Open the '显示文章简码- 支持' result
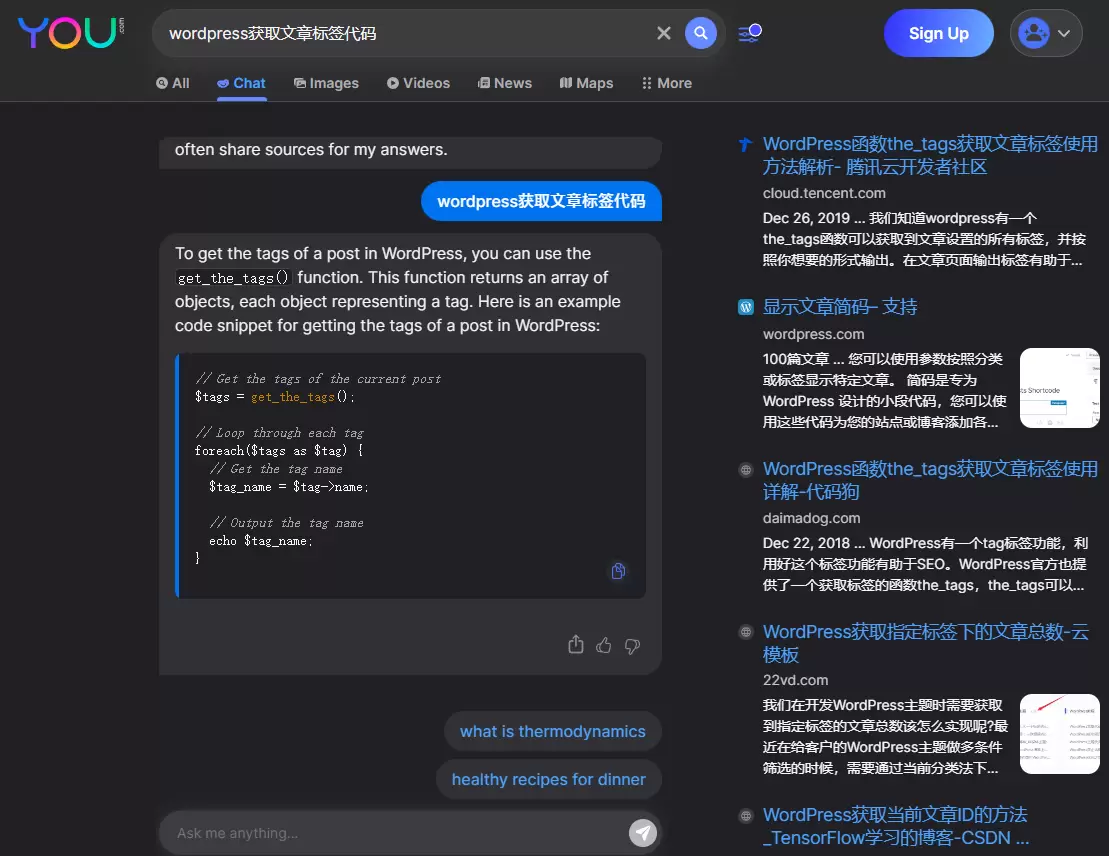The height and width of the screenshot is (856, 1109). tap(840, 307)
